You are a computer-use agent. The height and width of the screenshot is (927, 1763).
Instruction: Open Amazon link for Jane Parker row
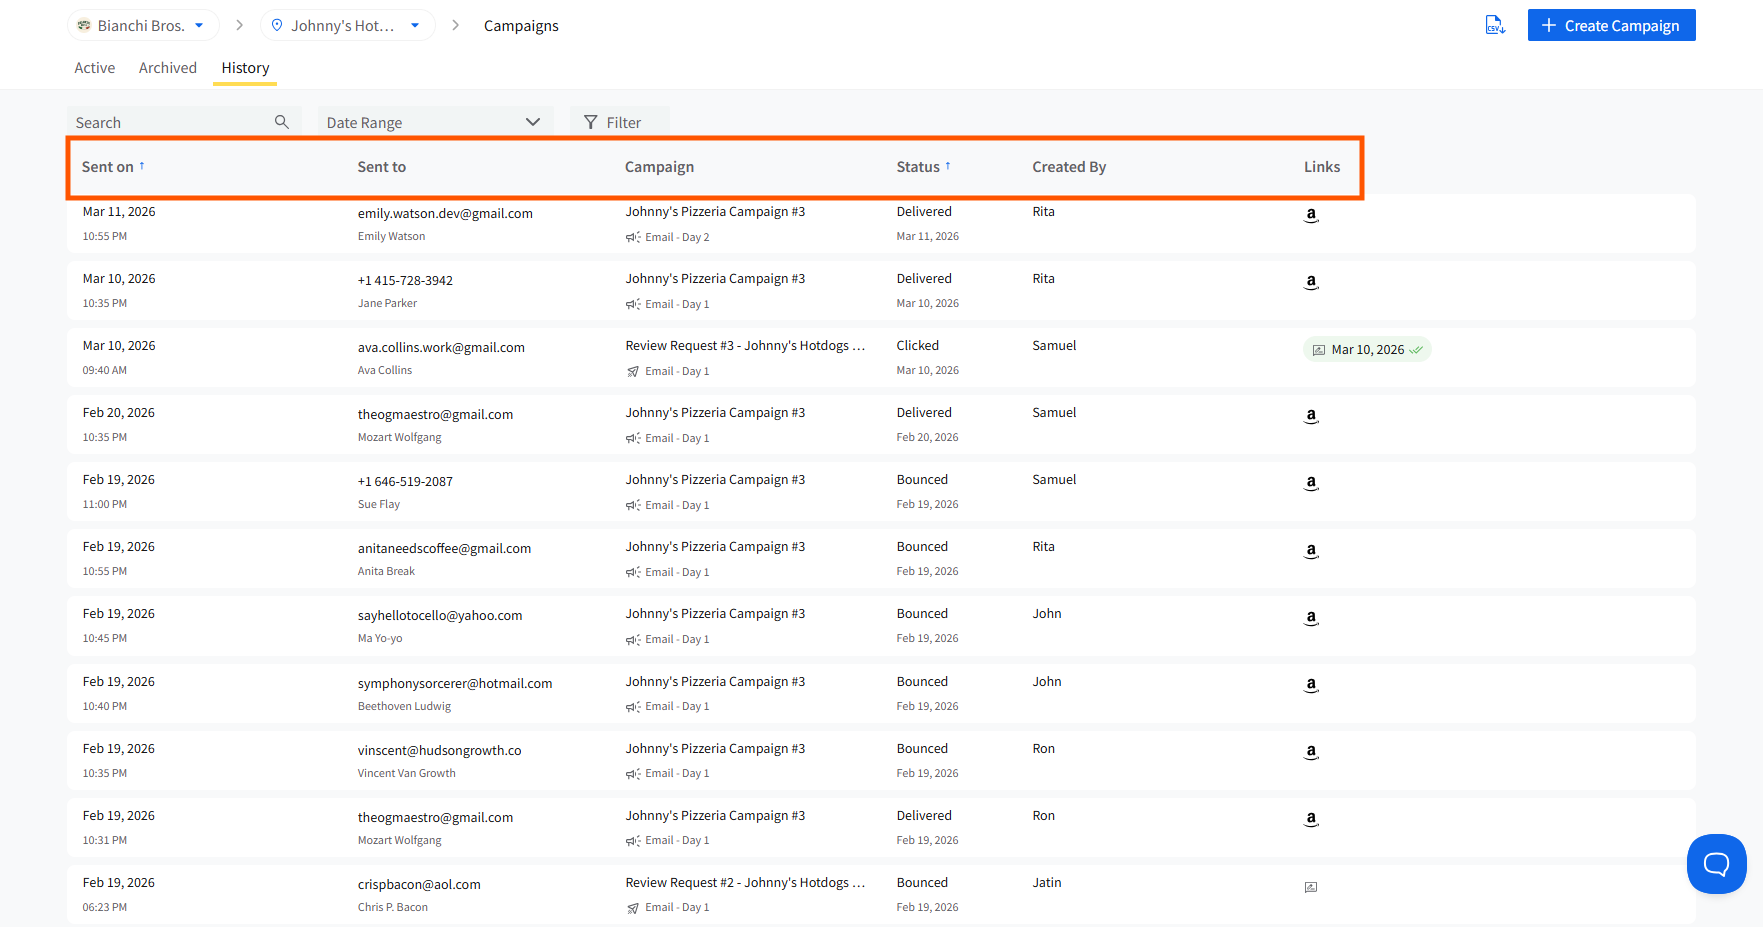coord(1311,282)
